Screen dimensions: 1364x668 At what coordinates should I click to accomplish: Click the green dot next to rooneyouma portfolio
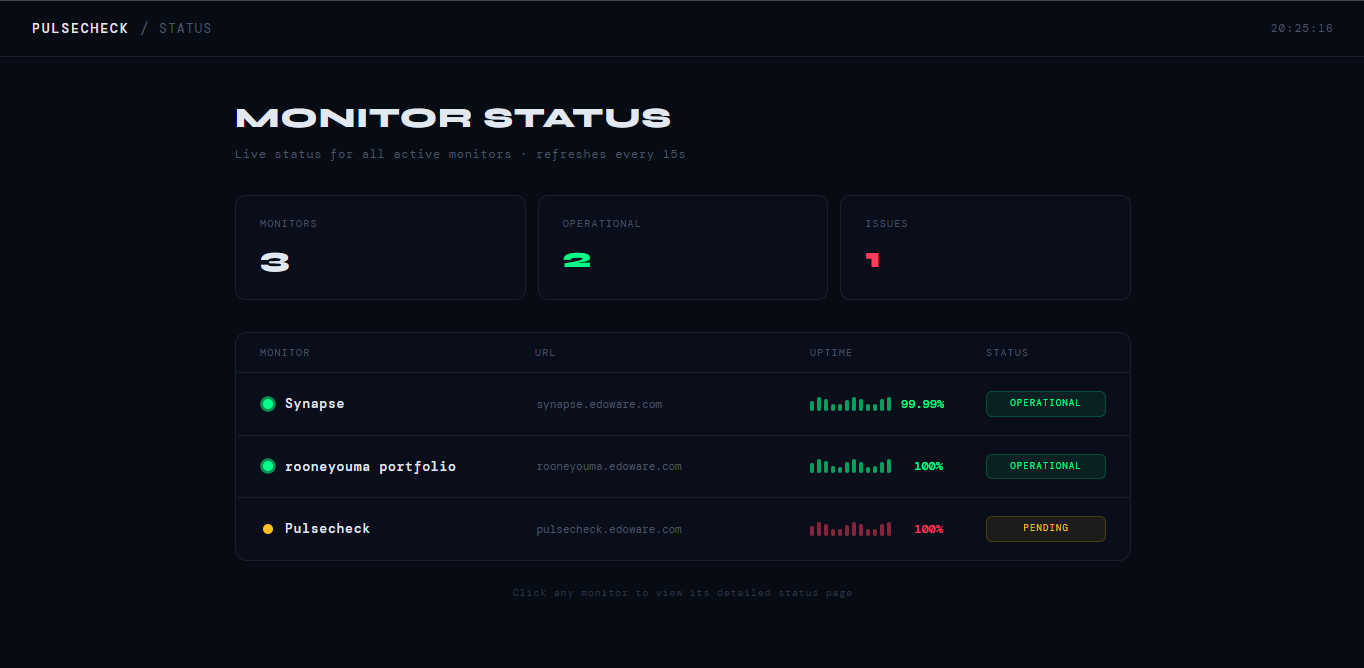tap(268, 466)
